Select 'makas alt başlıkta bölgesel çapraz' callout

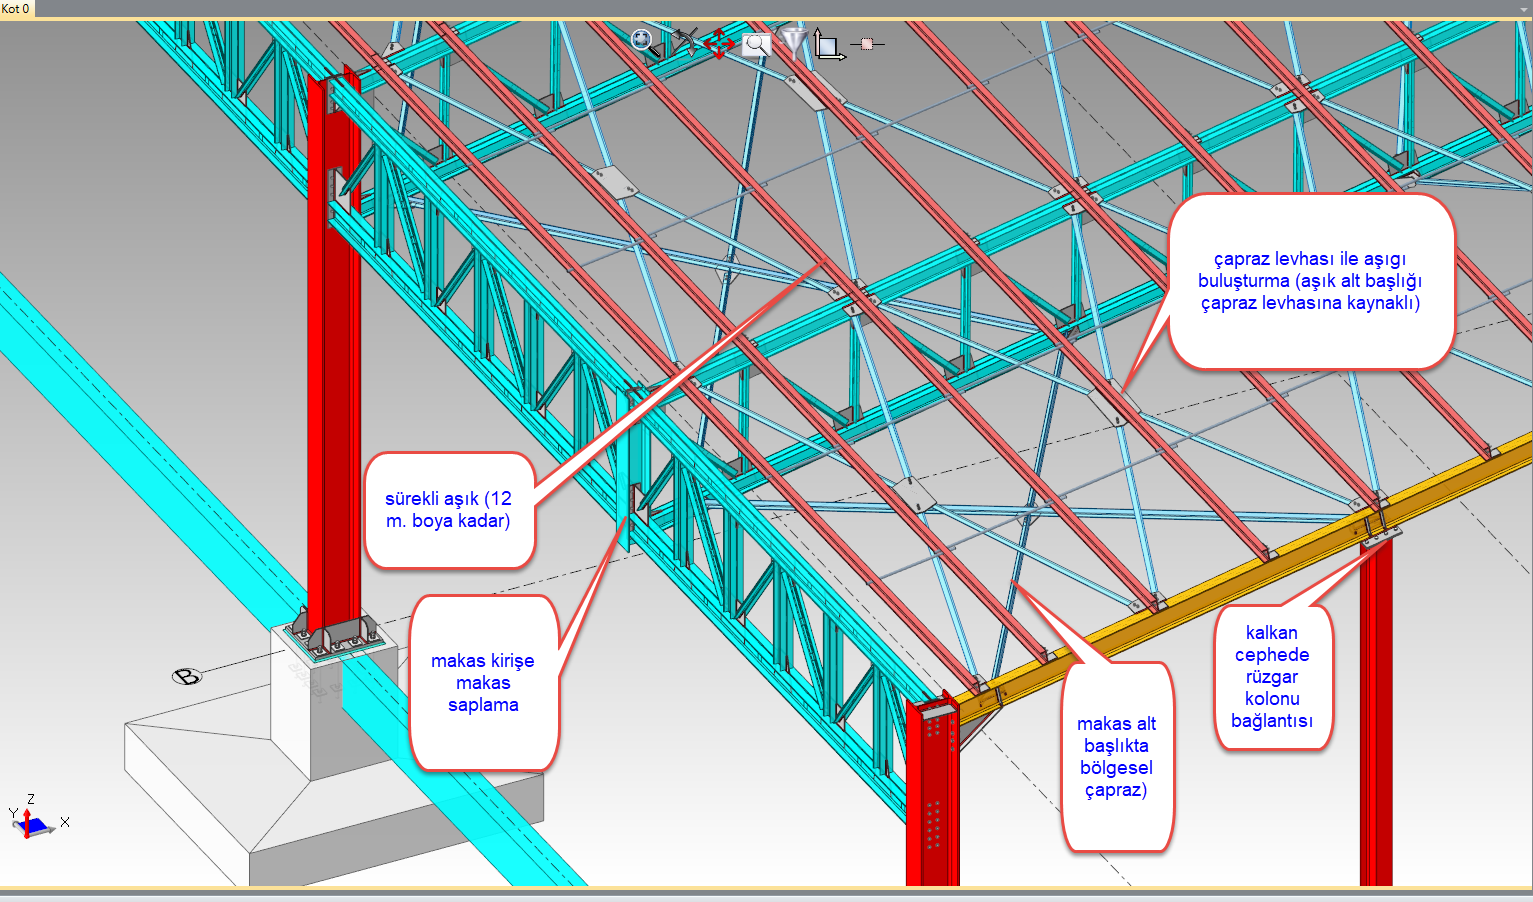(x=1116, y=757)
